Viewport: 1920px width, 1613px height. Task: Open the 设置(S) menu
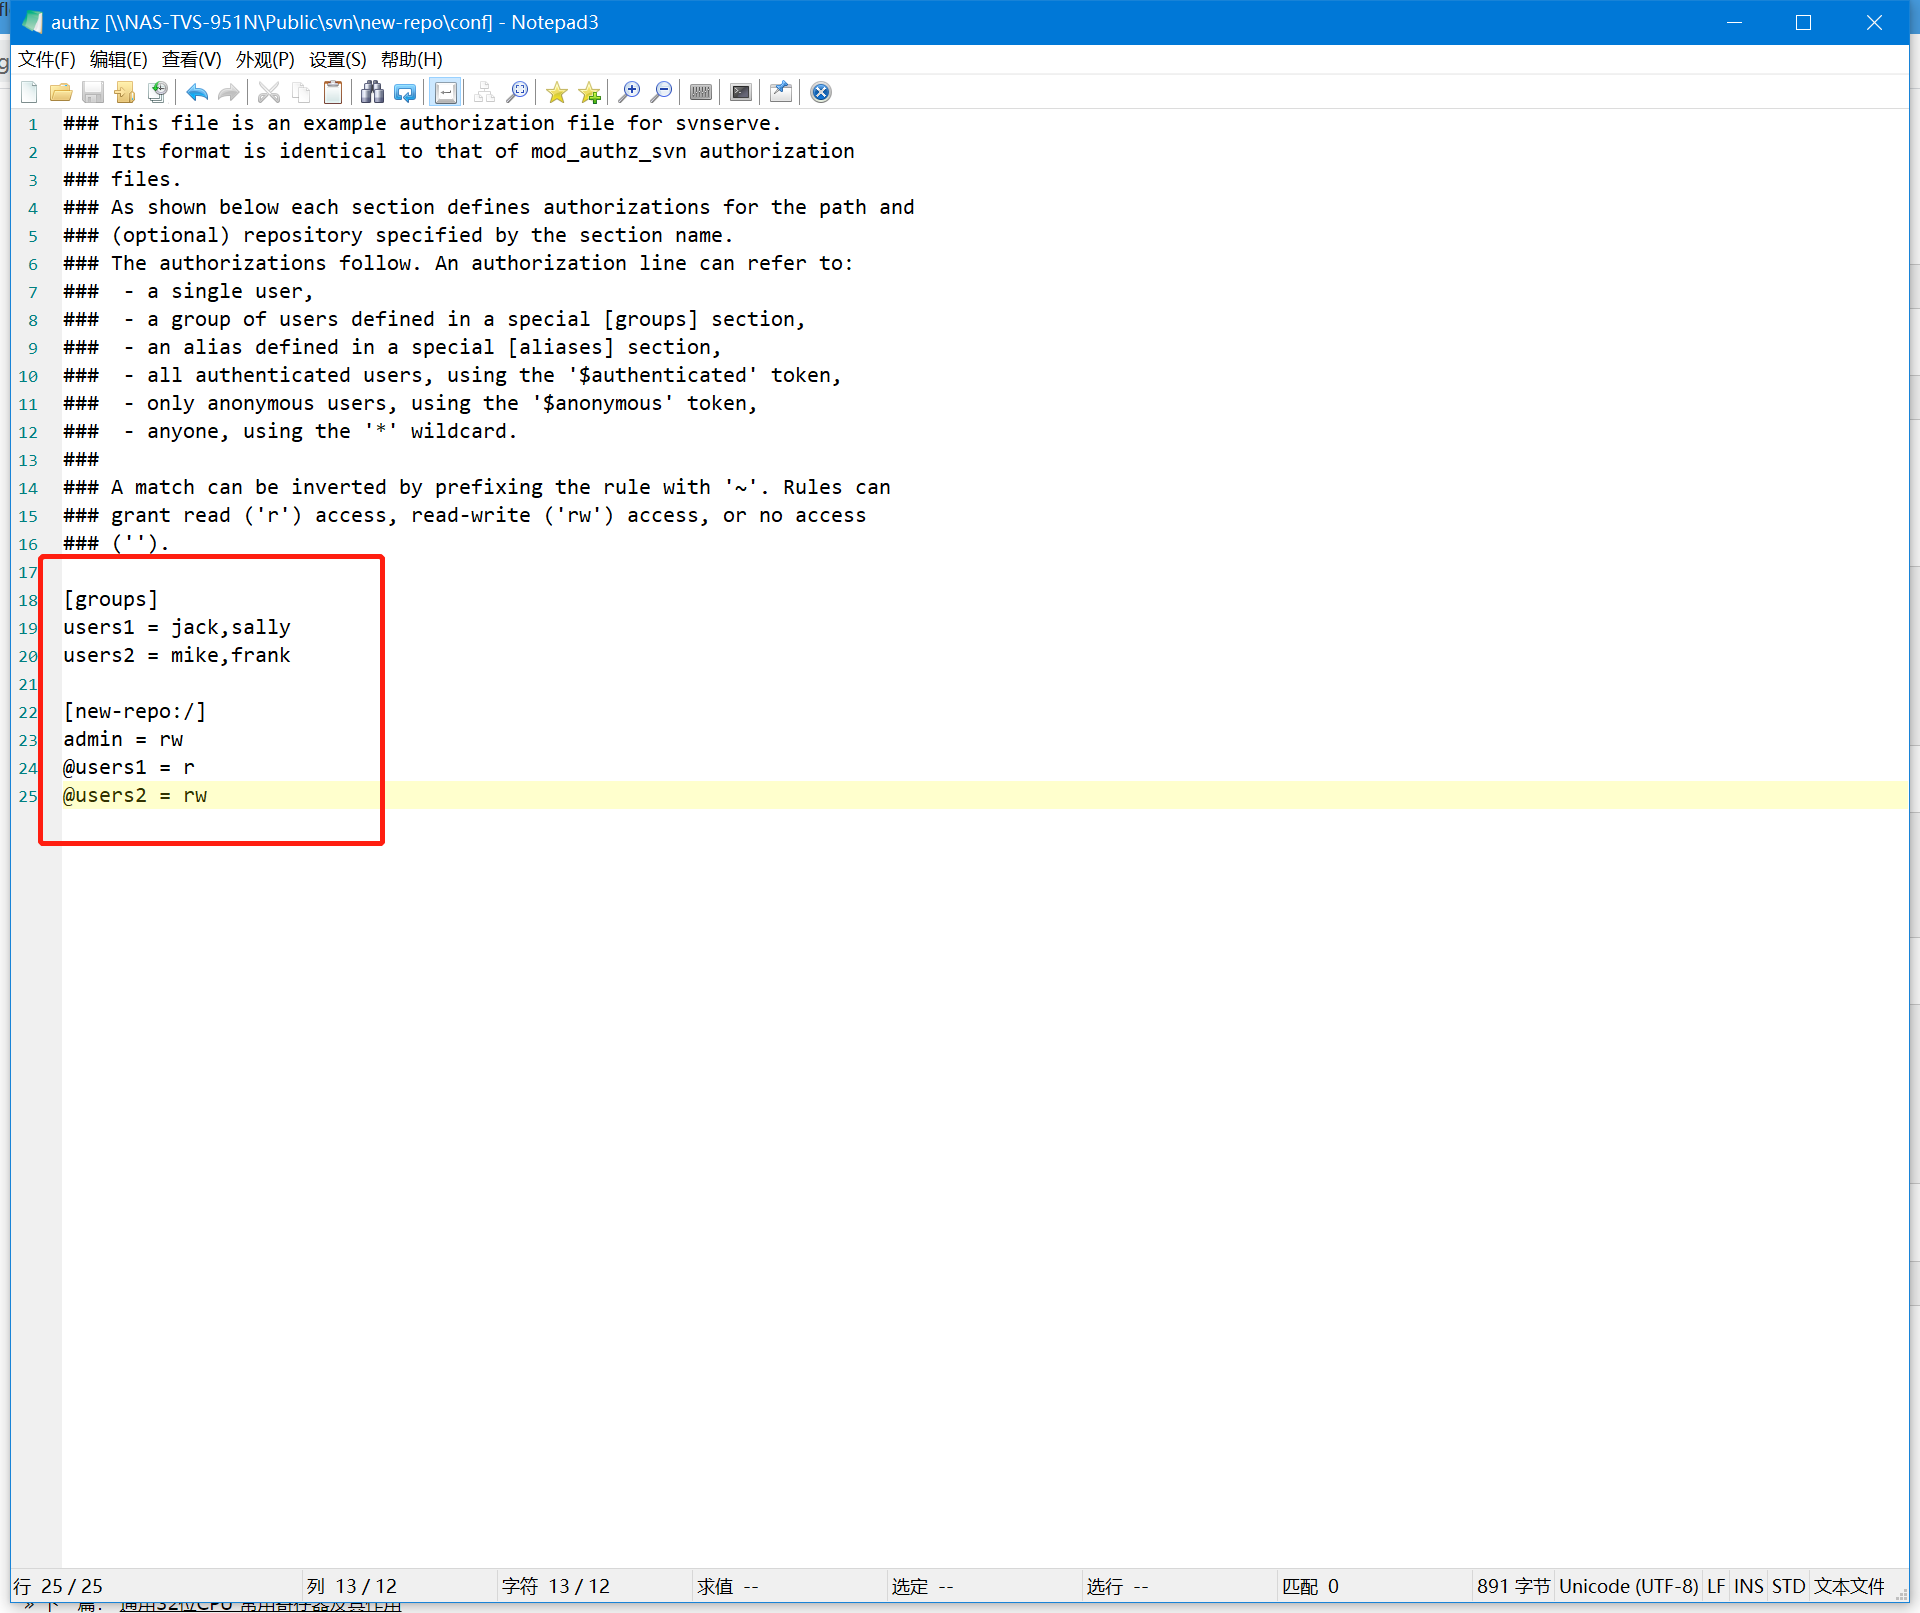[x=337, y=60]
